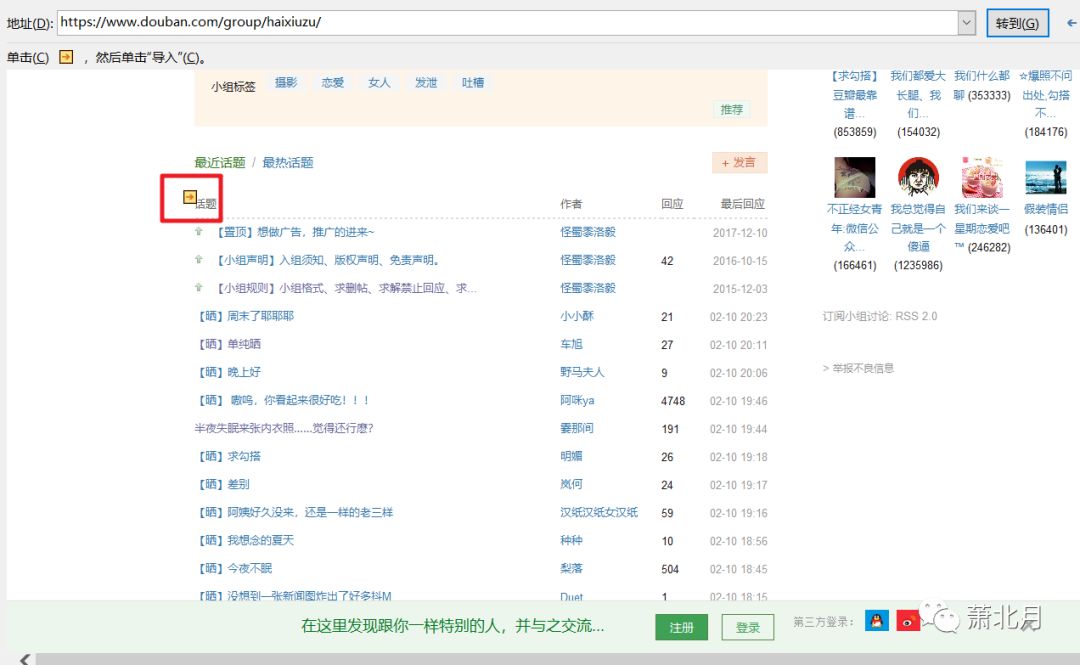This screenshot has height=665, width=1080.
Task: Open the 【晒】我想念的夏天 topic
Action: (x=245, y=540)
